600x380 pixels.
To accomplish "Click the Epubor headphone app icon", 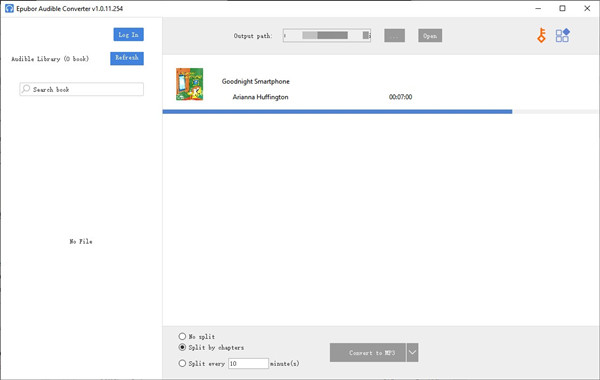I will pos(9,8).
